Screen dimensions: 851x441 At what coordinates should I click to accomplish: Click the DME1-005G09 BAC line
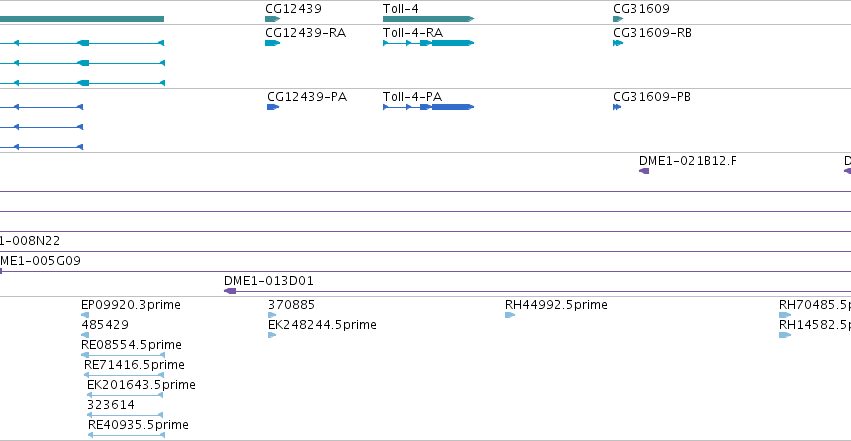coord(426,271)
